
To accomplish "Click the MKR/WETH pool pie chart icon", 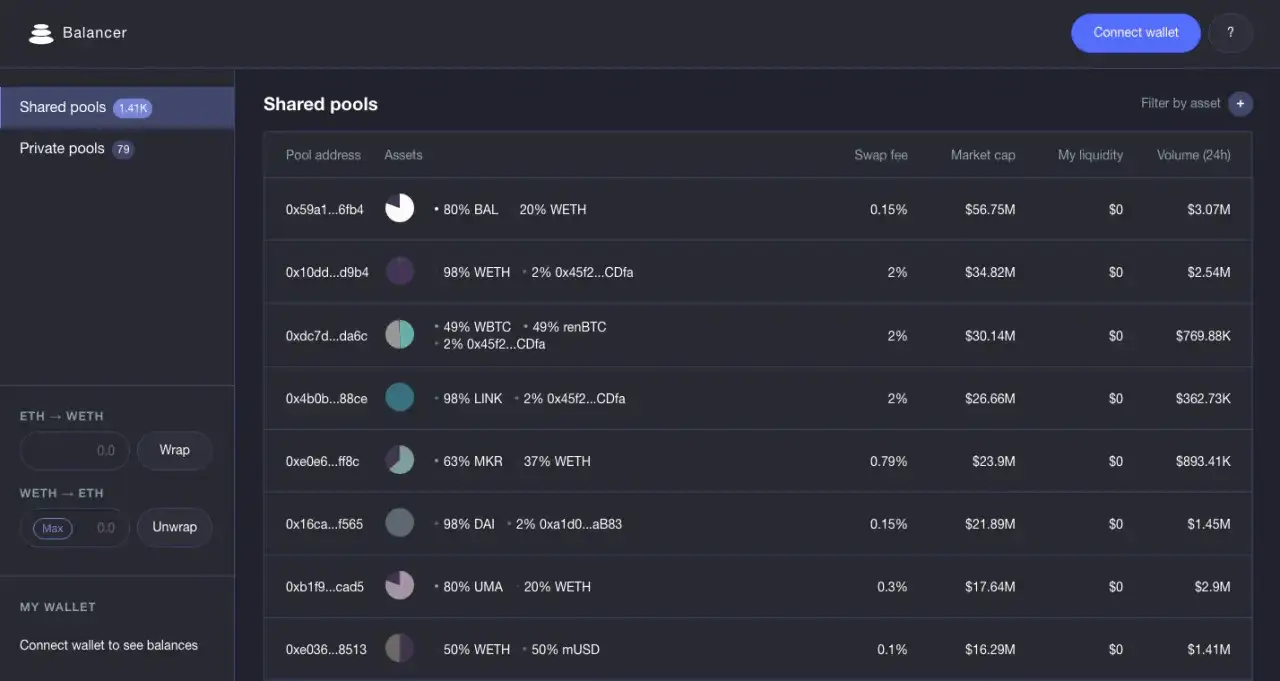I will (x=399, y=459).
